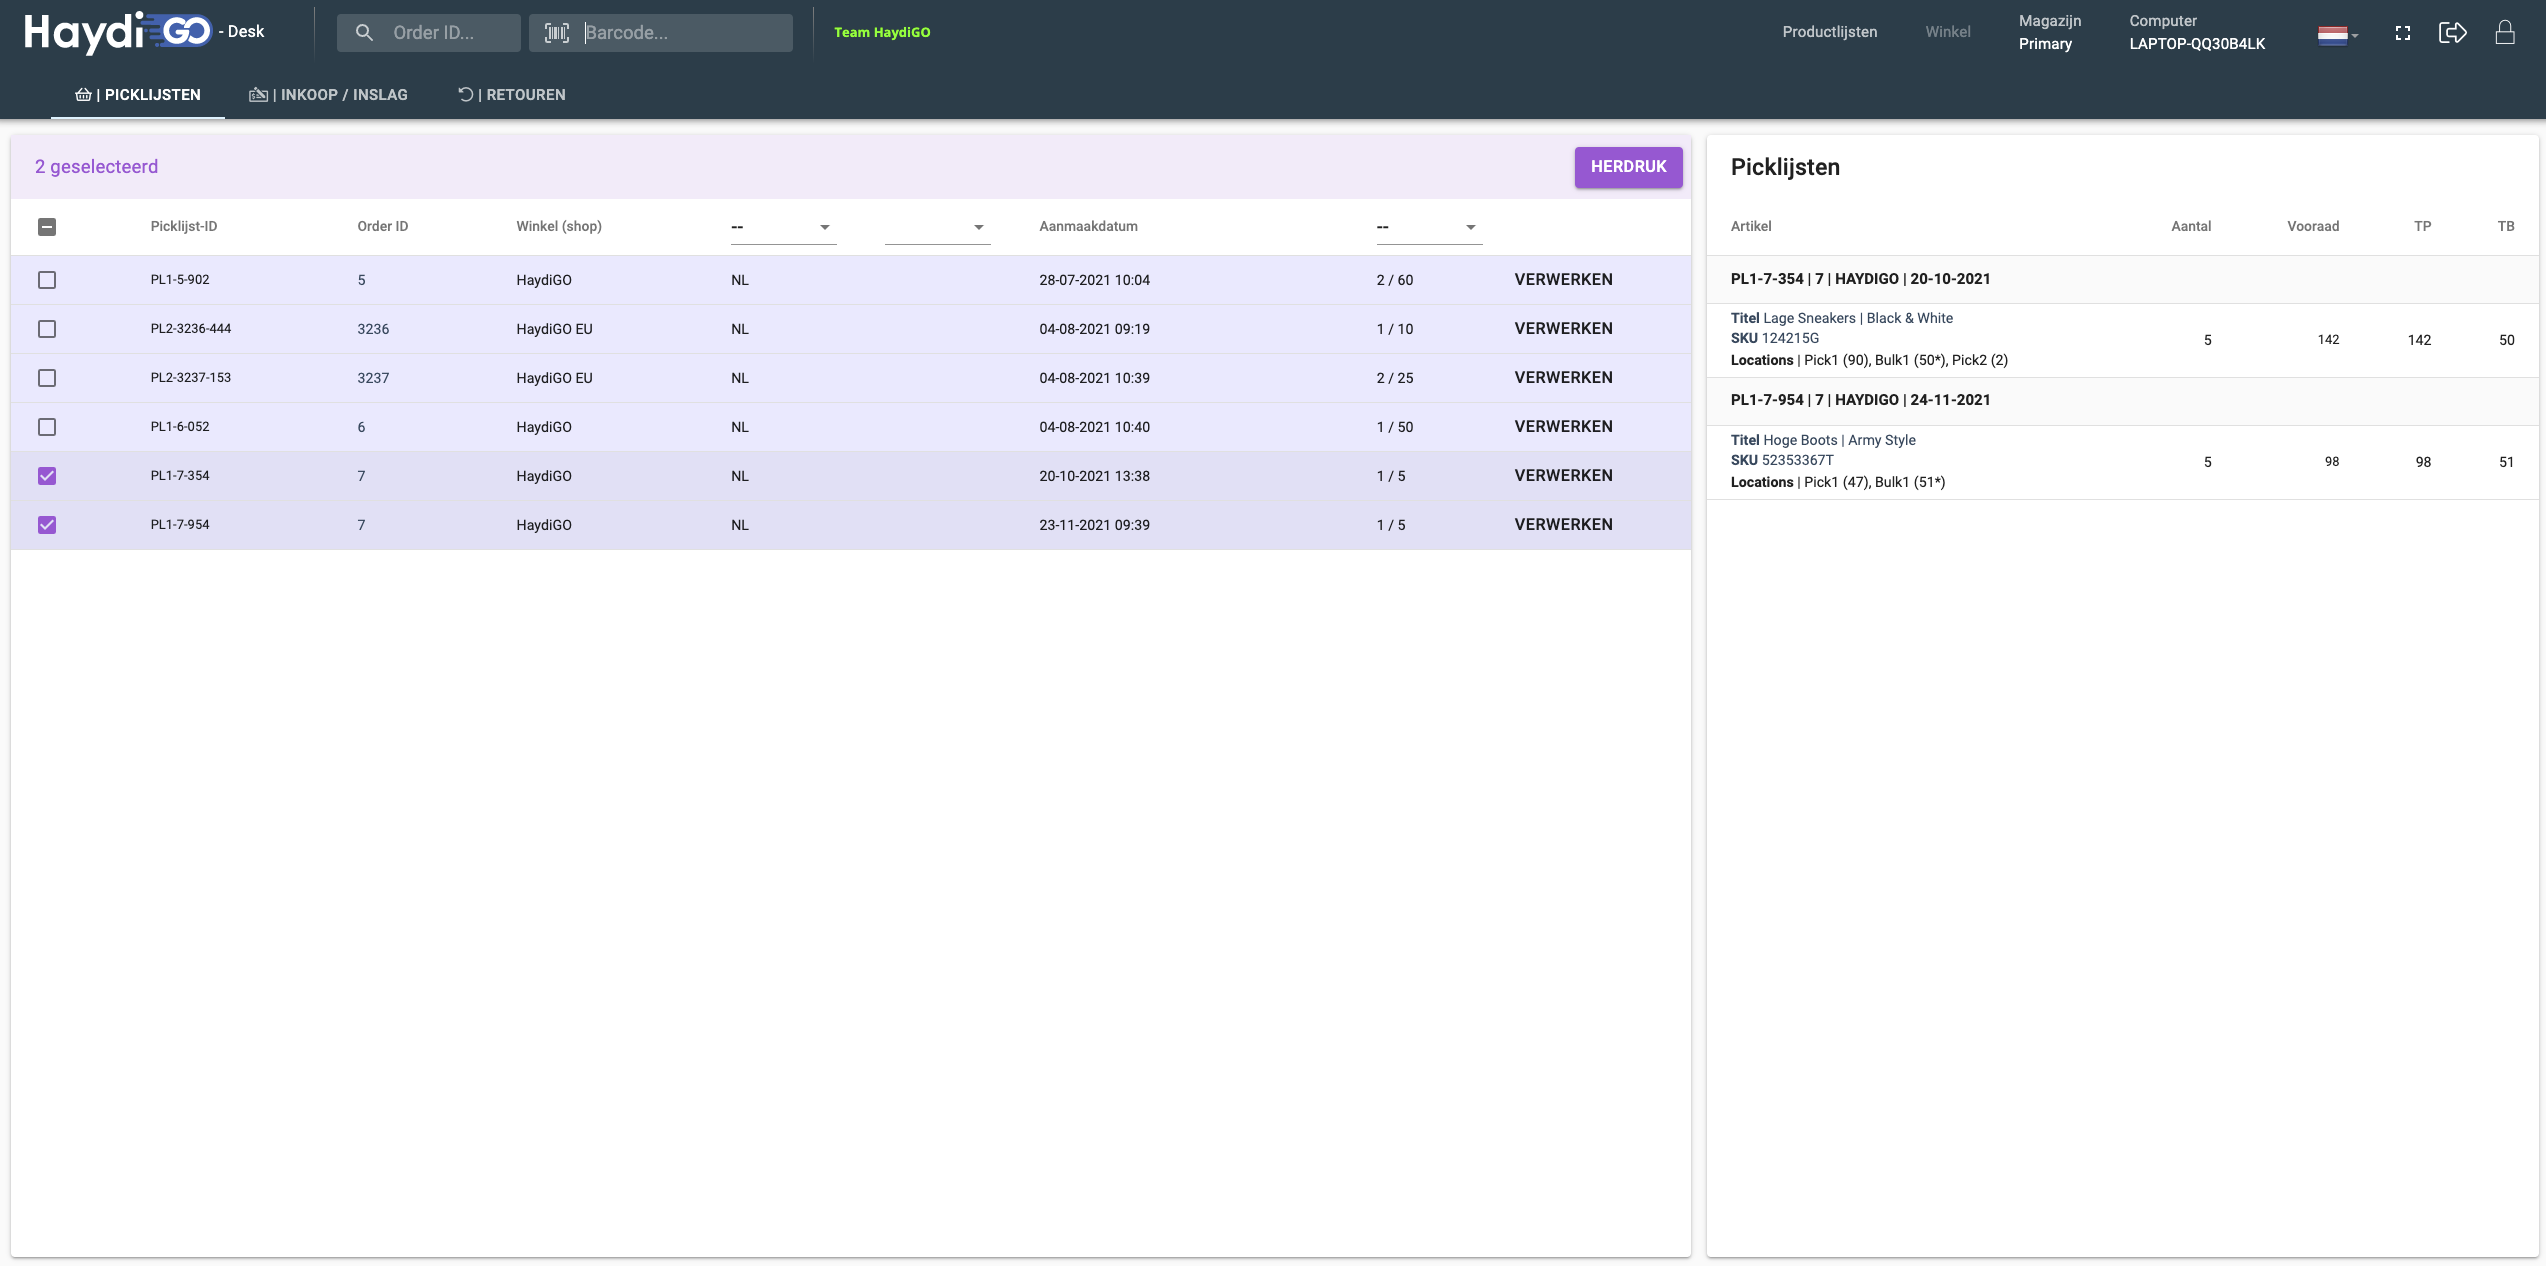Open the language flag selector
Viewport: 2546px width, 1266px height.
click(x=2337, y=35)
